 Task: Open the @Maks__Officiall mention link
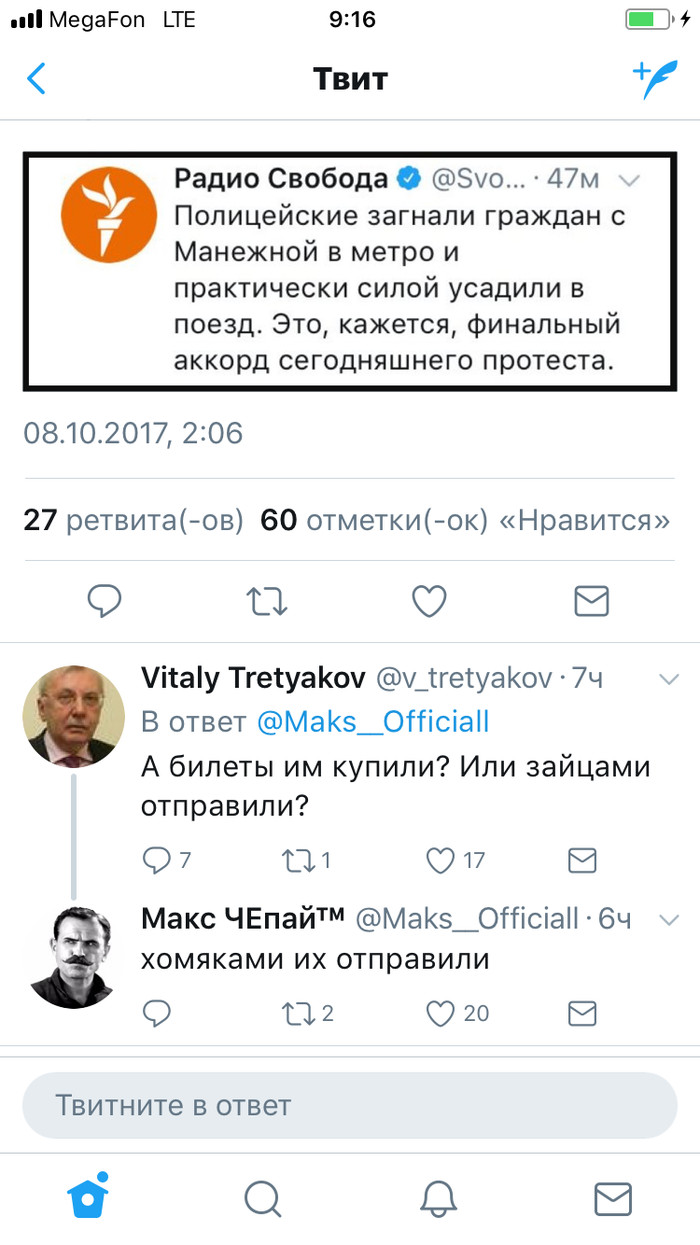pyautogui.click(x=373, y=722)
